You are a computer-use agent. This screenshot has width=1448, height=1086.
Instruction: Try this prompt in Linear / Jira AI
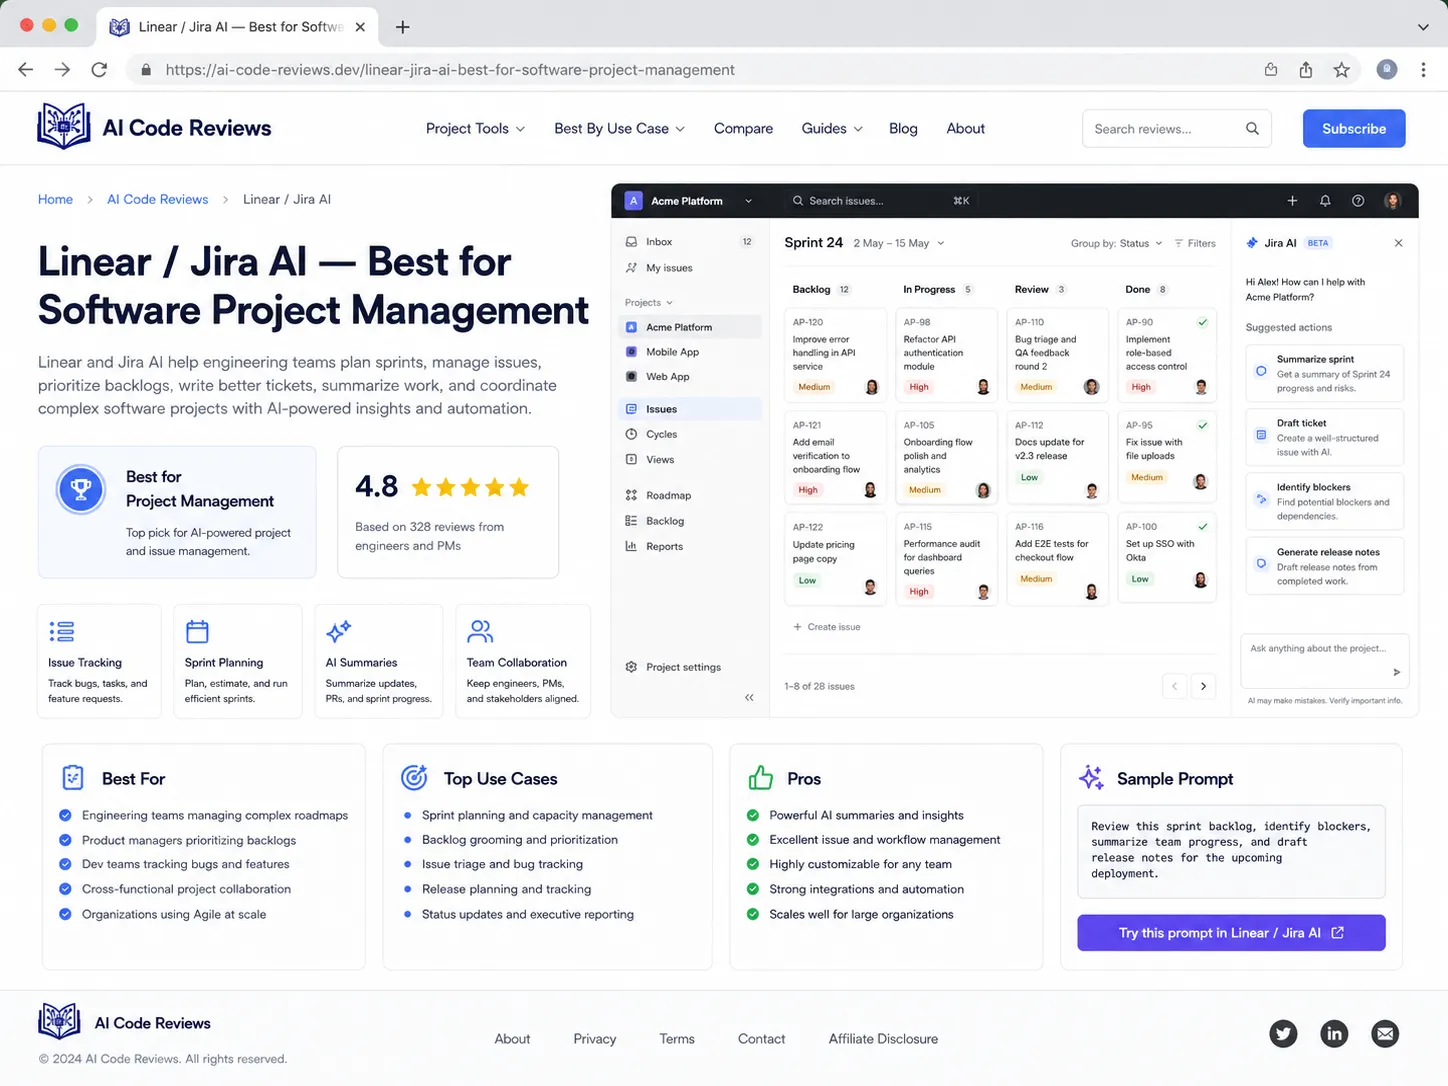1231,933
